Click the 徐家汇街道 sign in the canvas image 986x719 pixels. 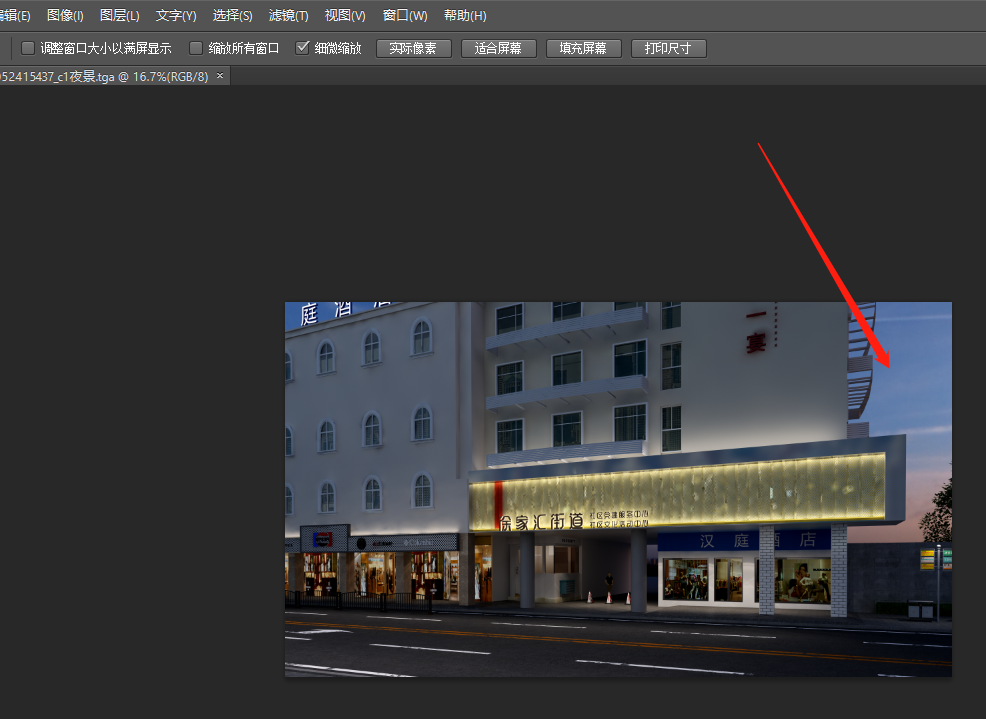541,521
